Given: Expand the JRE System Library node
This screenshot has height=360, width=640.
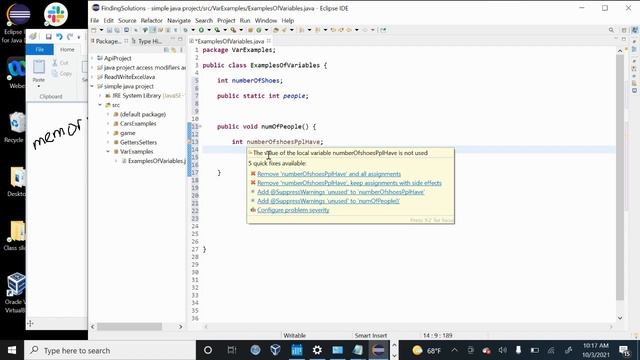Looking at the screenshot, I should tap(100, 96).
